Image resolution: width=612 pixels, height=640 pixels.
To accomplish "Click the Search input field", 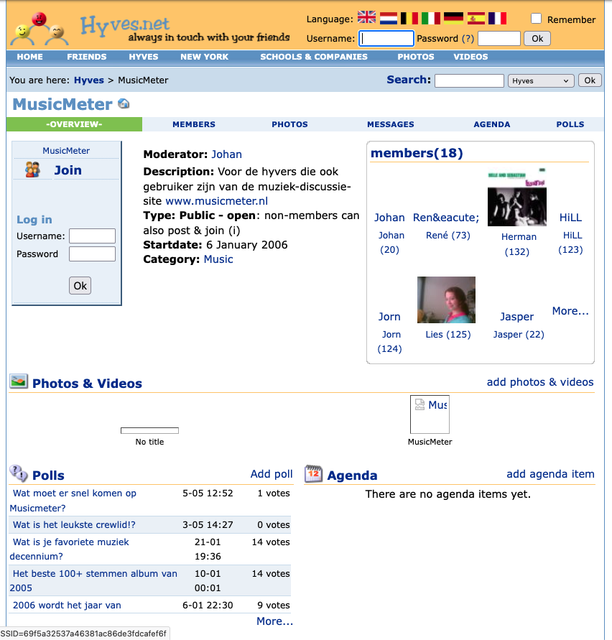I will tap(469, 81).
